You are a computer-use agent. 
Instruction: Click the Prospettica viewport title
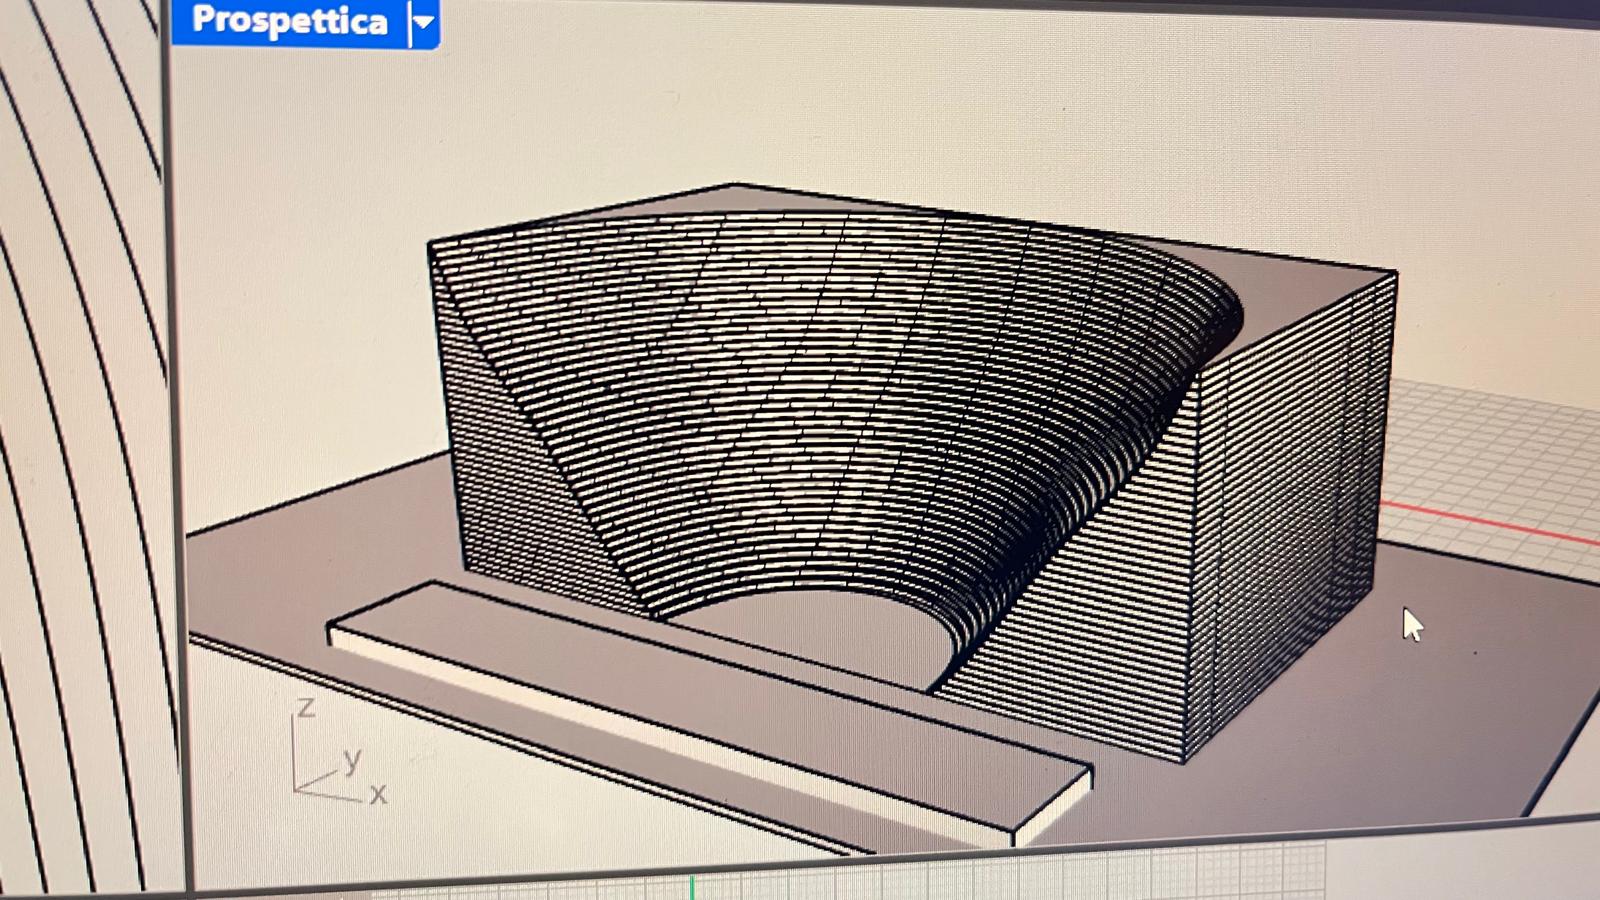tap(288, 21)
